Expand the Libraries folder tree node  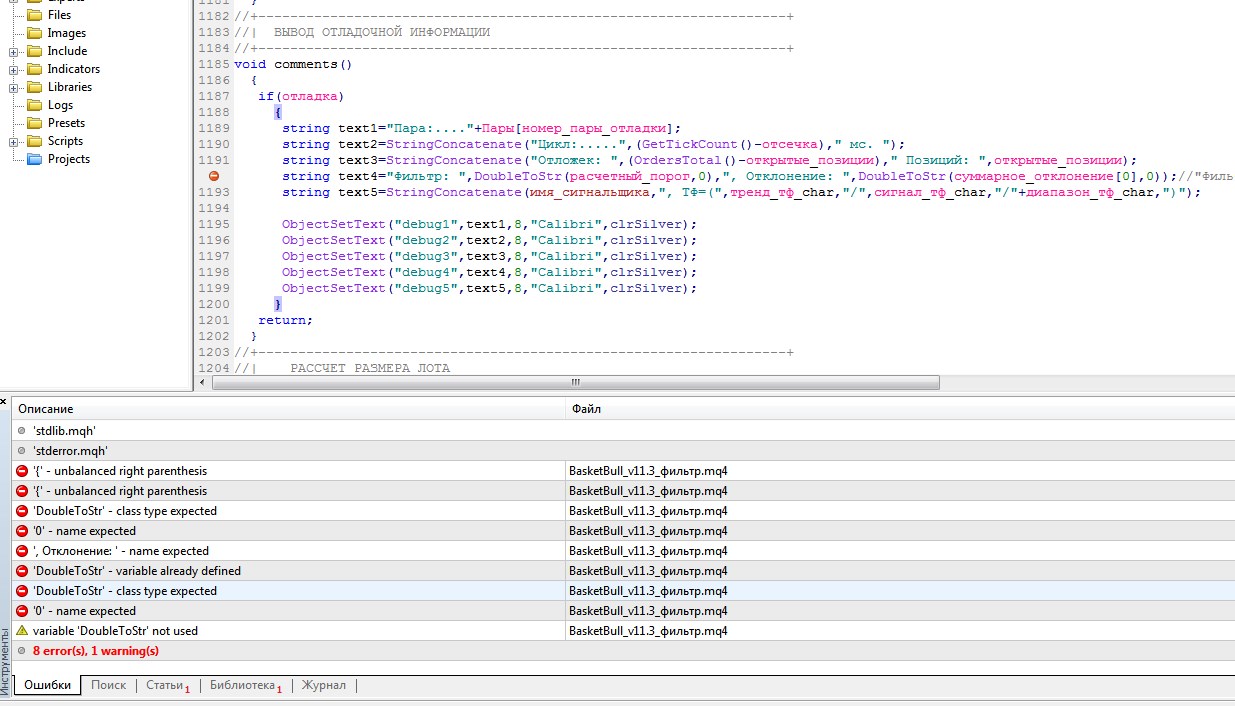coord(14,87)
